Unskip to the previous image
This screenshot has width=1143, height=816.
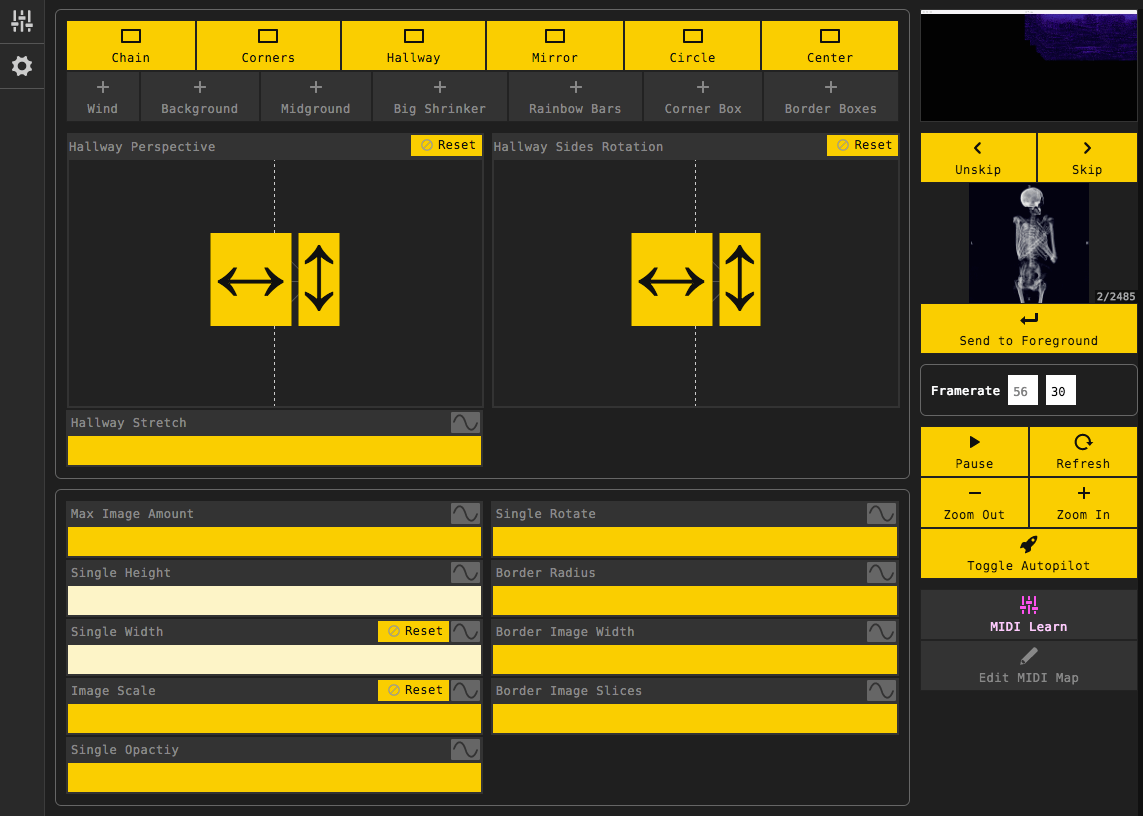point(978,158)
